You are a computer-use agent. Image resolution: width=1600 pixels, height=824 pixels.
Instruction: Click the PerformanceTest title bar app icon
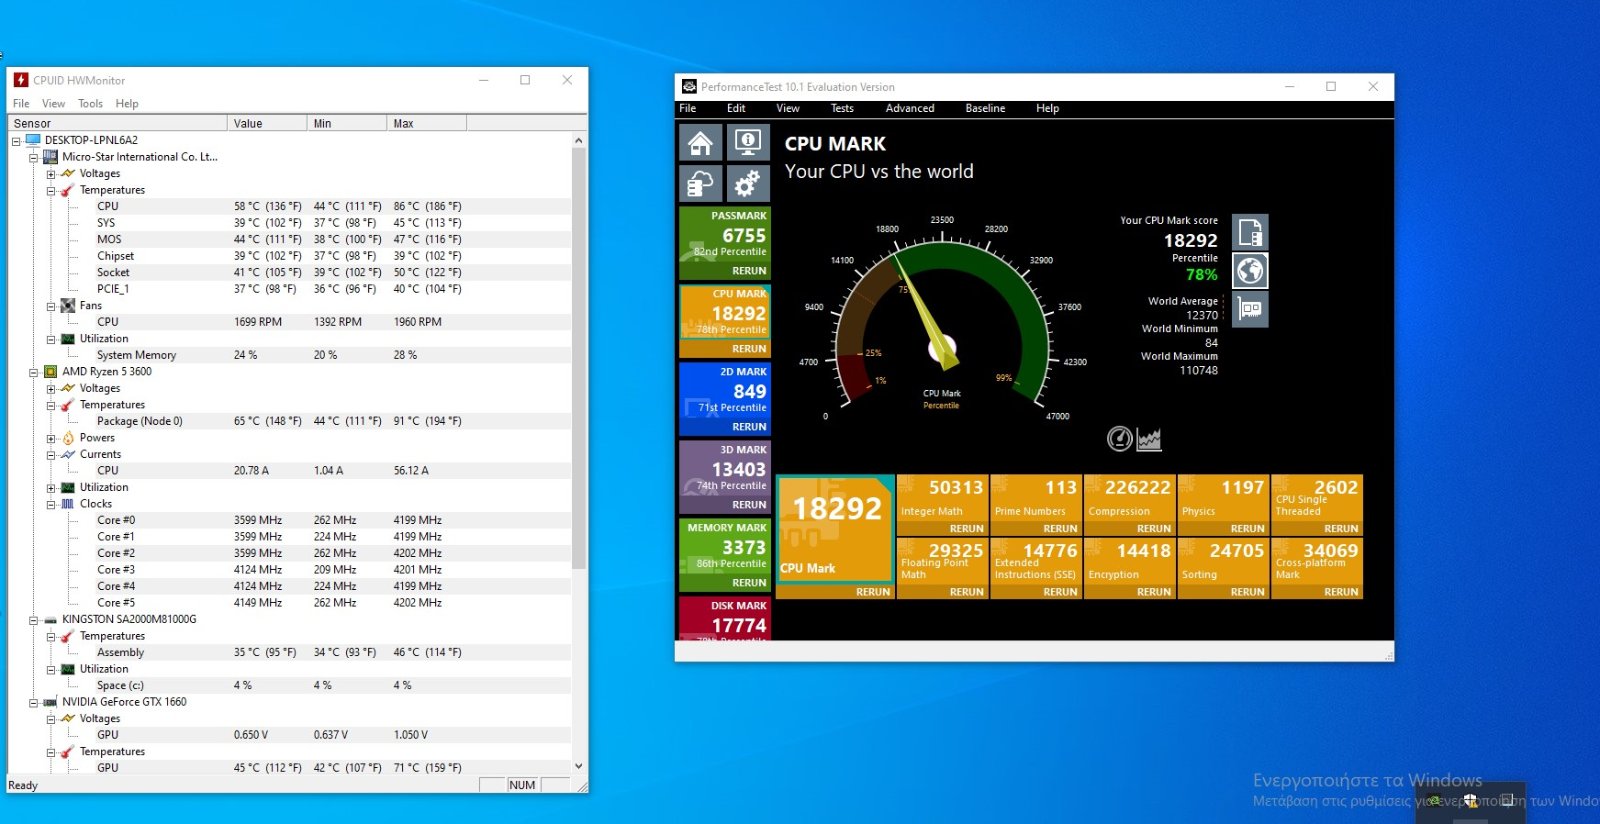689,87
